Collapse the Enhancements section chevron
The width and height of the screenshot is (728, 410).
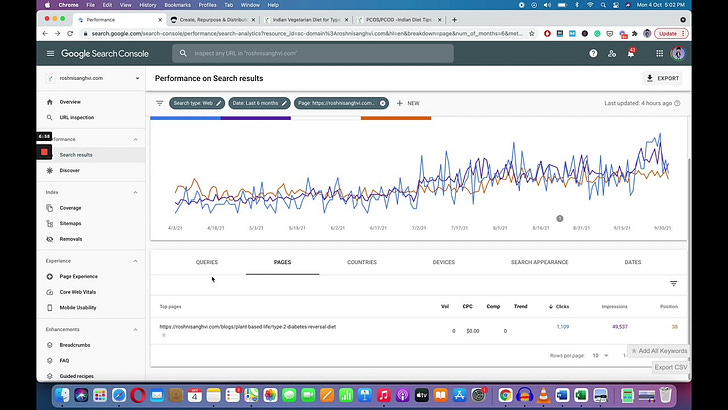(x=136, y=329)
